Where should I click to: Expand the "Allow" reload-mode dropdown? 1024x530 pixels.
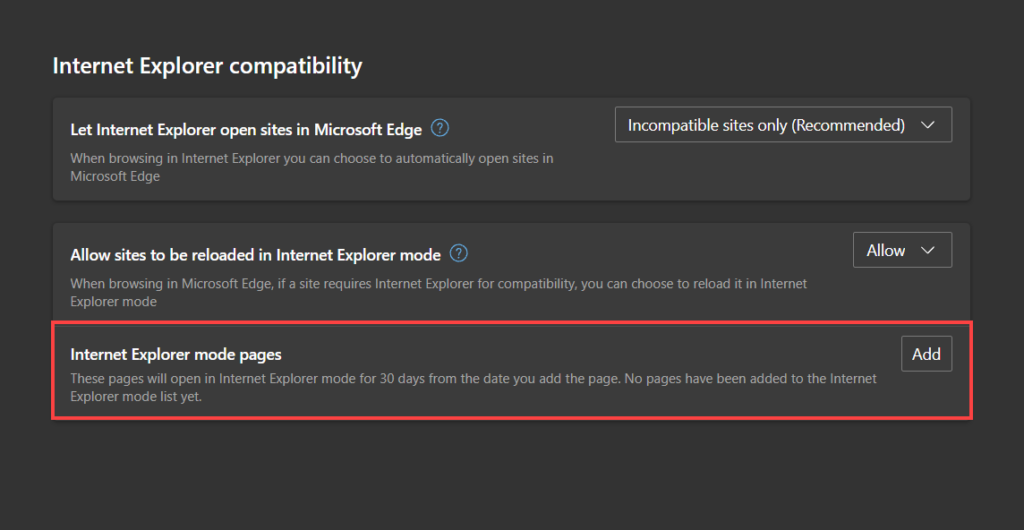click(x=902, y=250)
